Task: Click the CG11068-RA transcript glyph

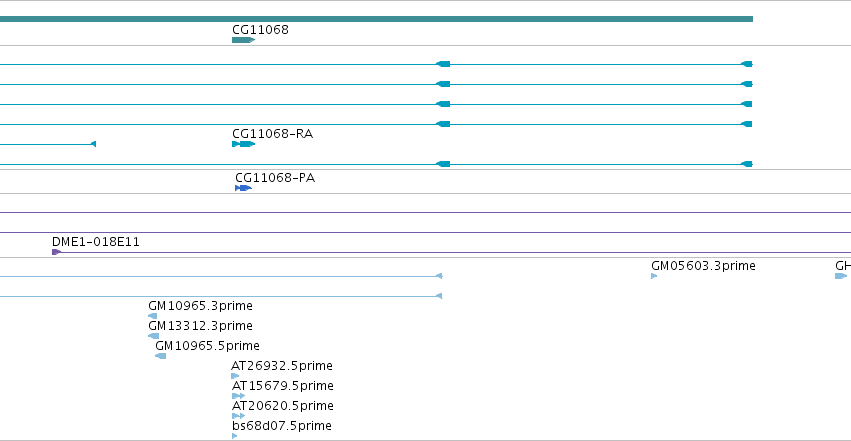Action: point(243,144)
